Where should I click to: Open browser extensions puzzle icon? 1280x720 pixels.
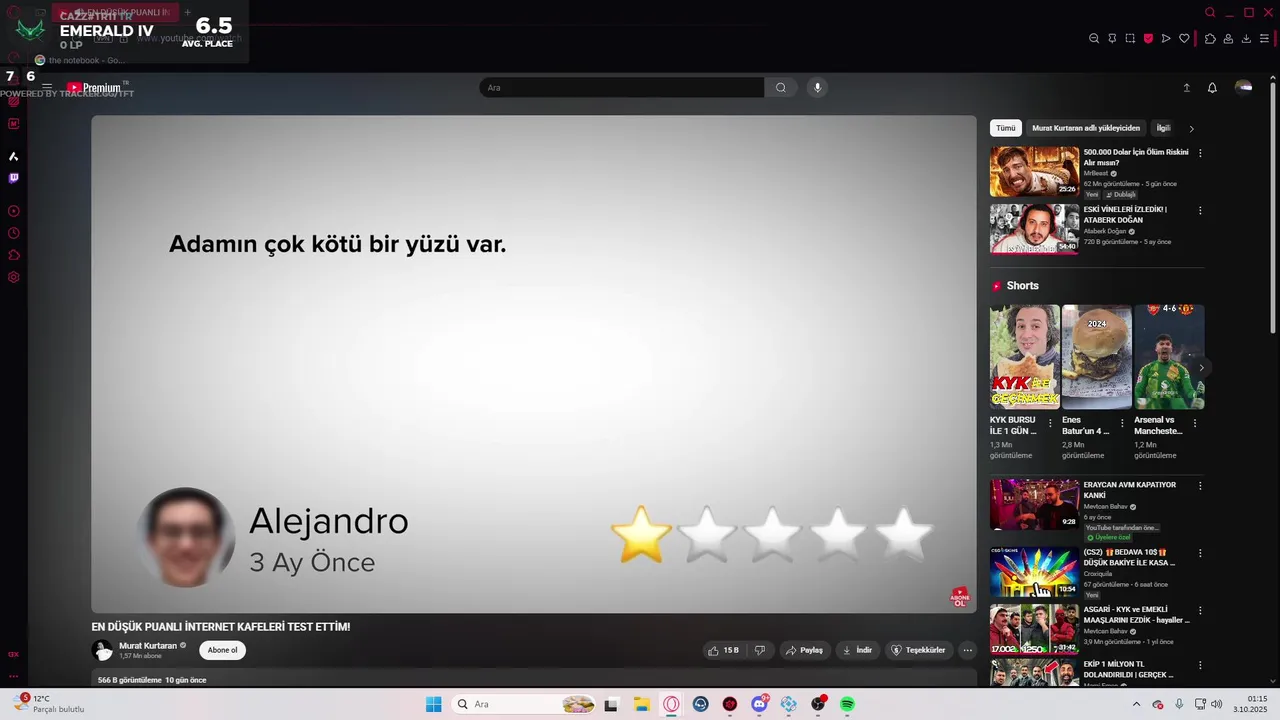pos(1210,39)
